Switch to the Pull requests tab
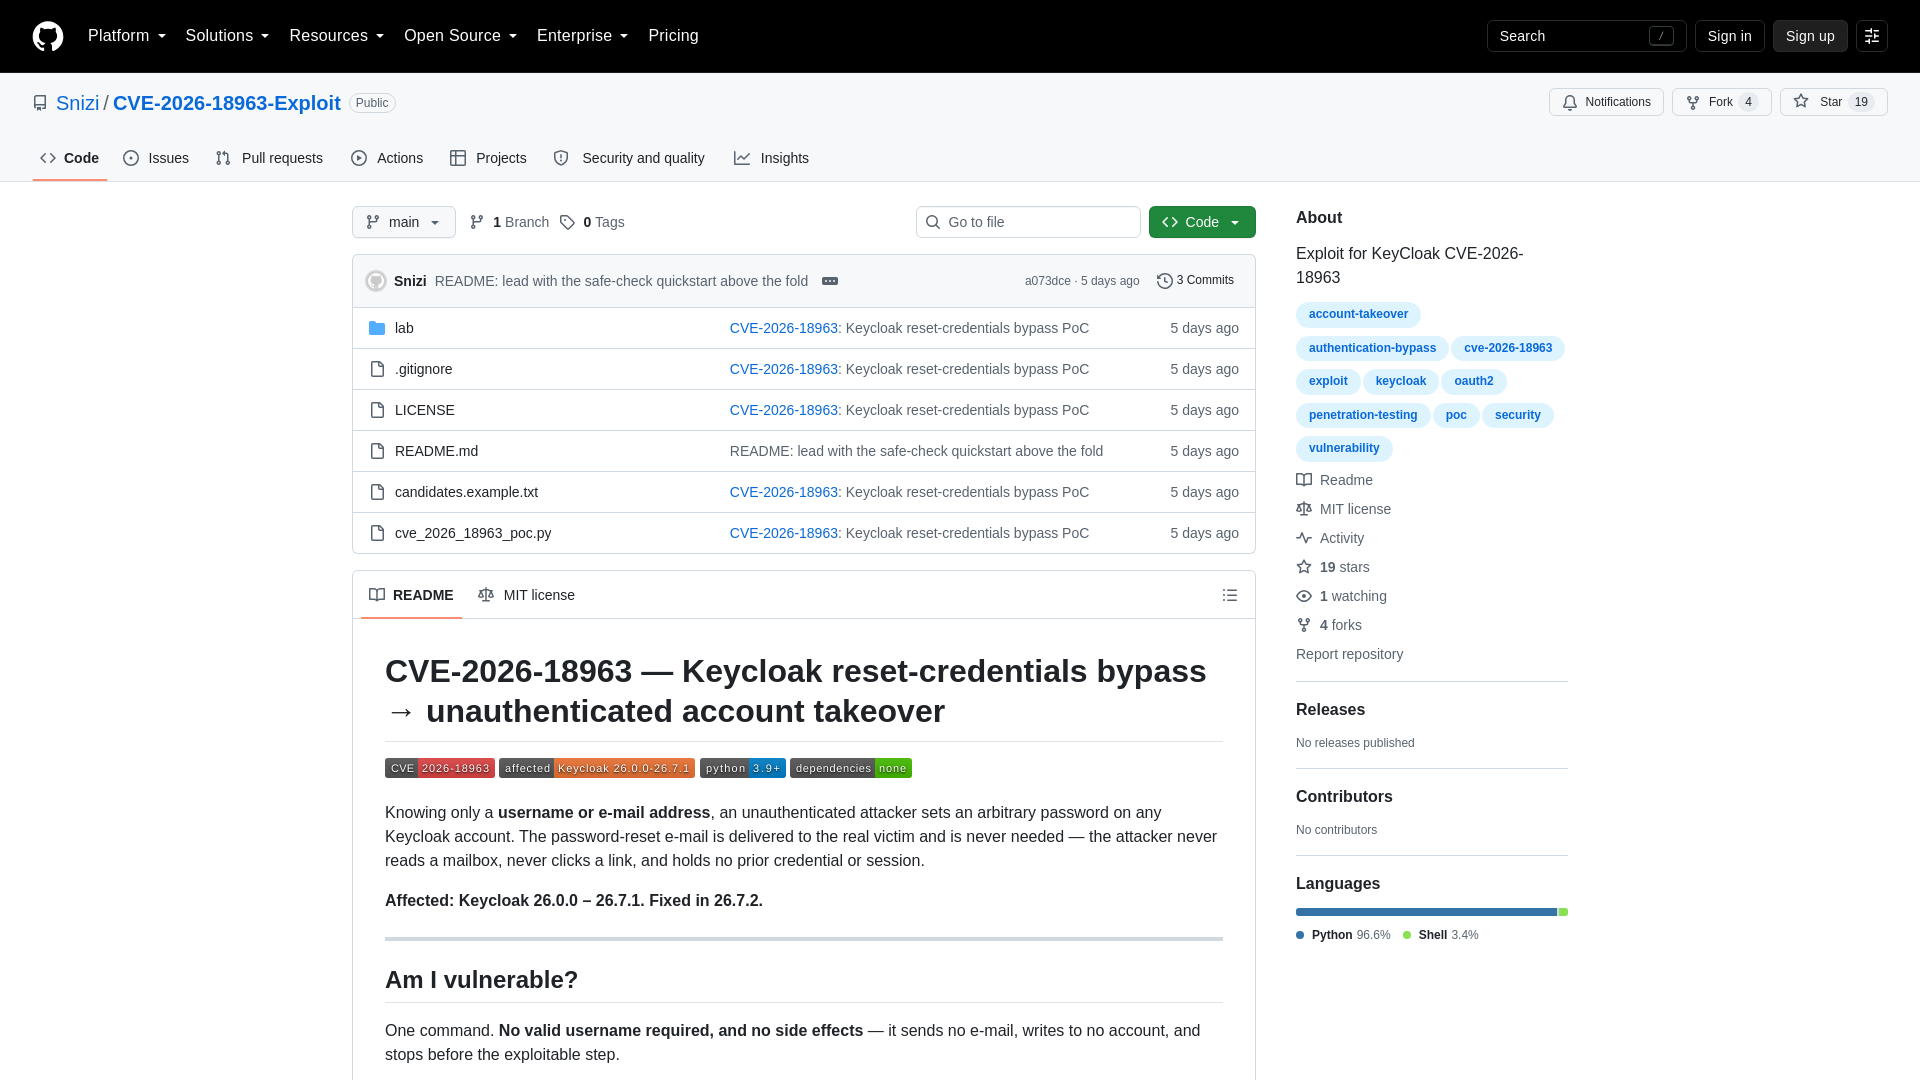Viewport: 1920px width, 1080px height. pos(269,158)
